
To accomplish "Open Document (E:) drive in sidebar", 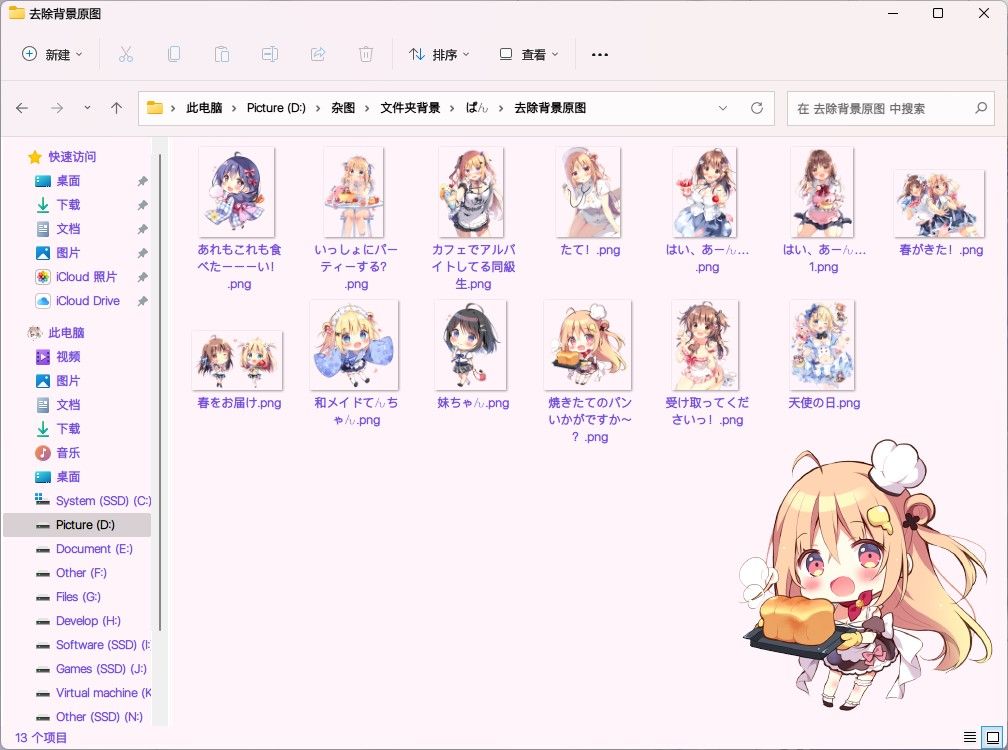I will tap(94, 549).
